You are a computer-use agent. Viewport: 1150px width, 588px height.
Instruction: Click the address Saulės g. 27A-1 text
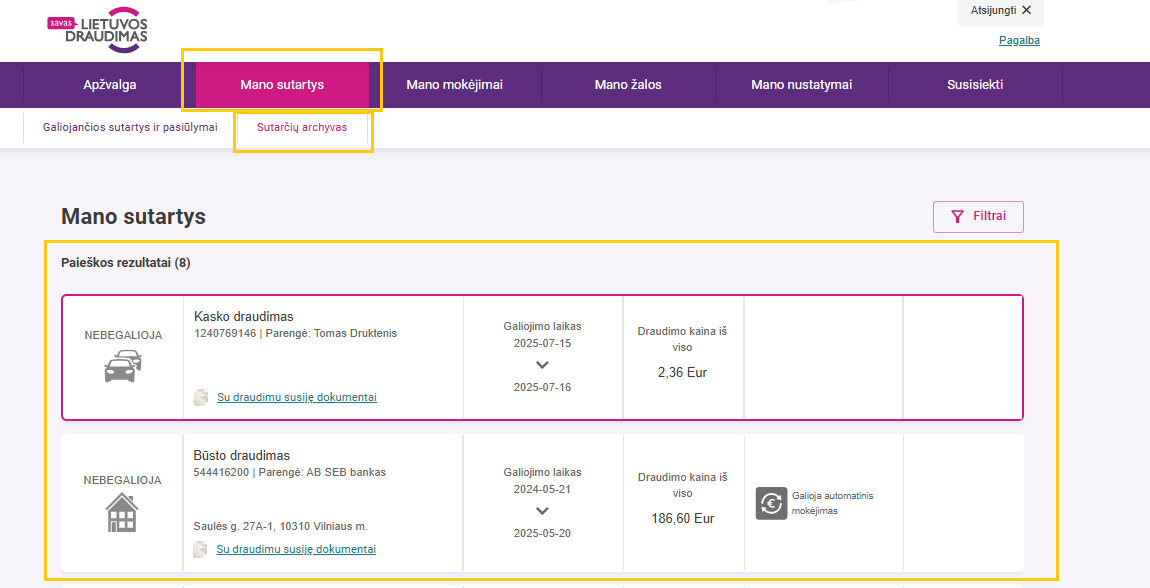point(281,526)
